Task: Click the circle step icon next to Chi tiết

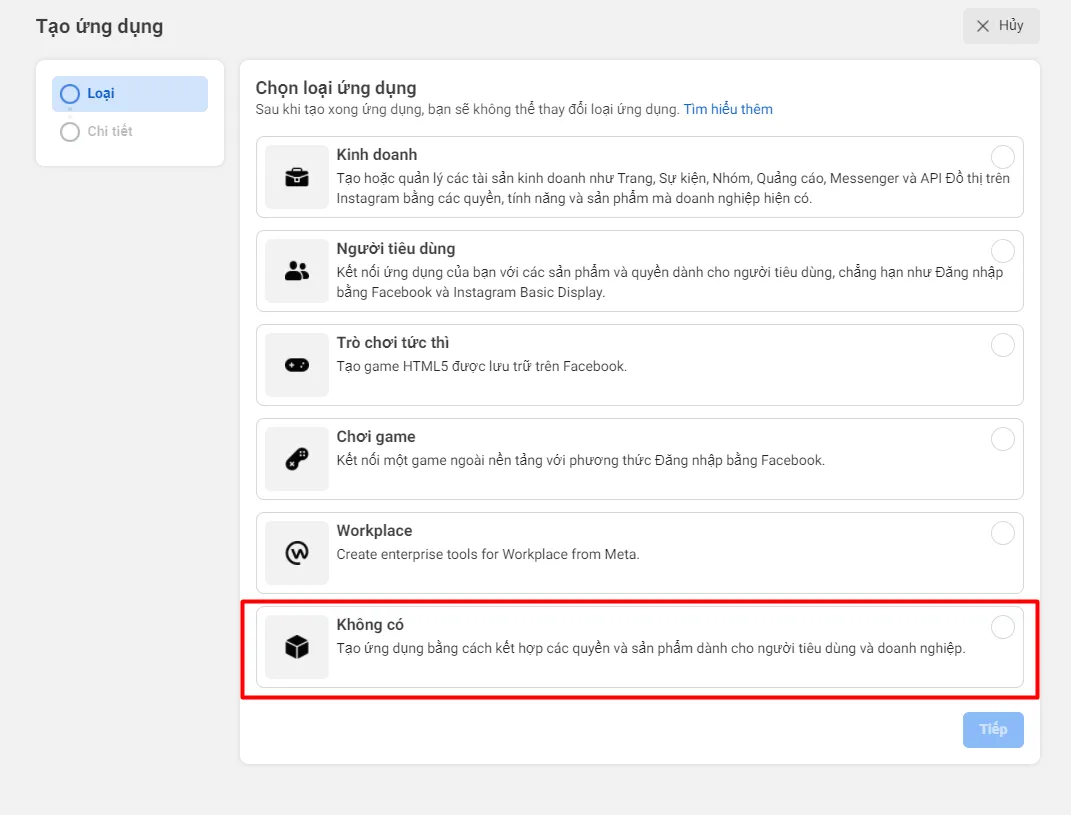Action: pos(70,131)
